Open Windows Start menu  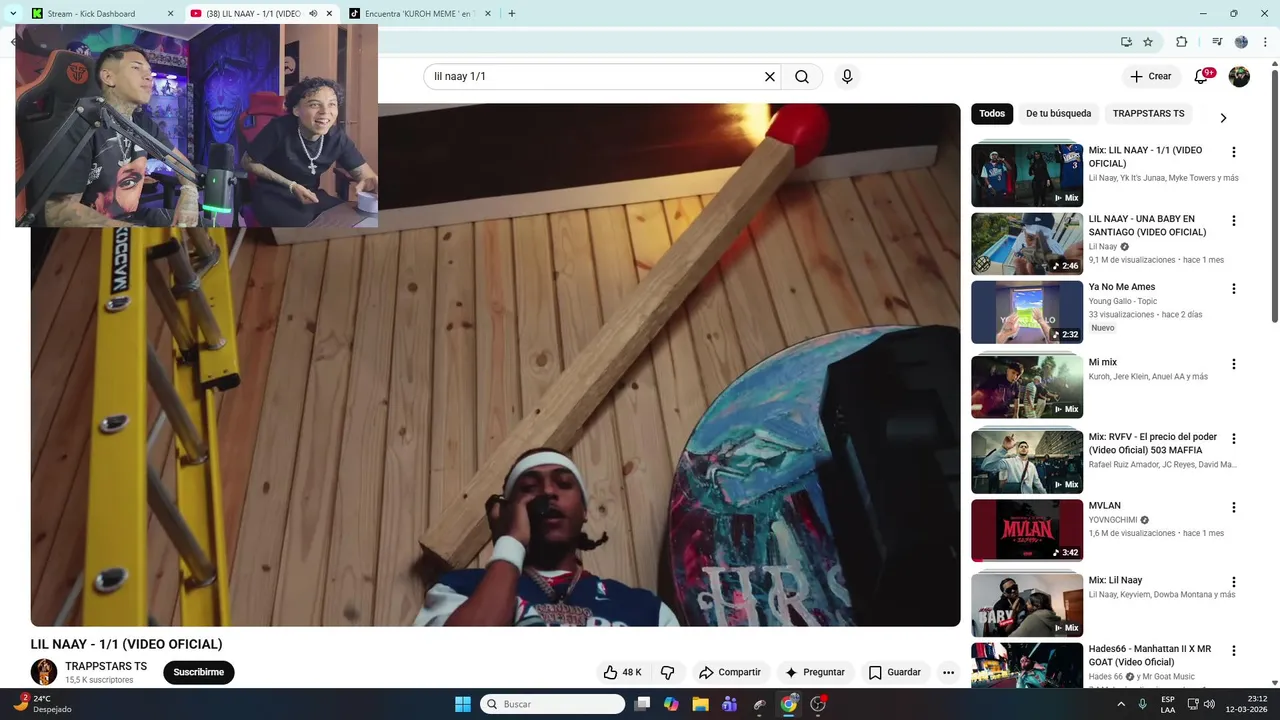[x=463, y=704]
